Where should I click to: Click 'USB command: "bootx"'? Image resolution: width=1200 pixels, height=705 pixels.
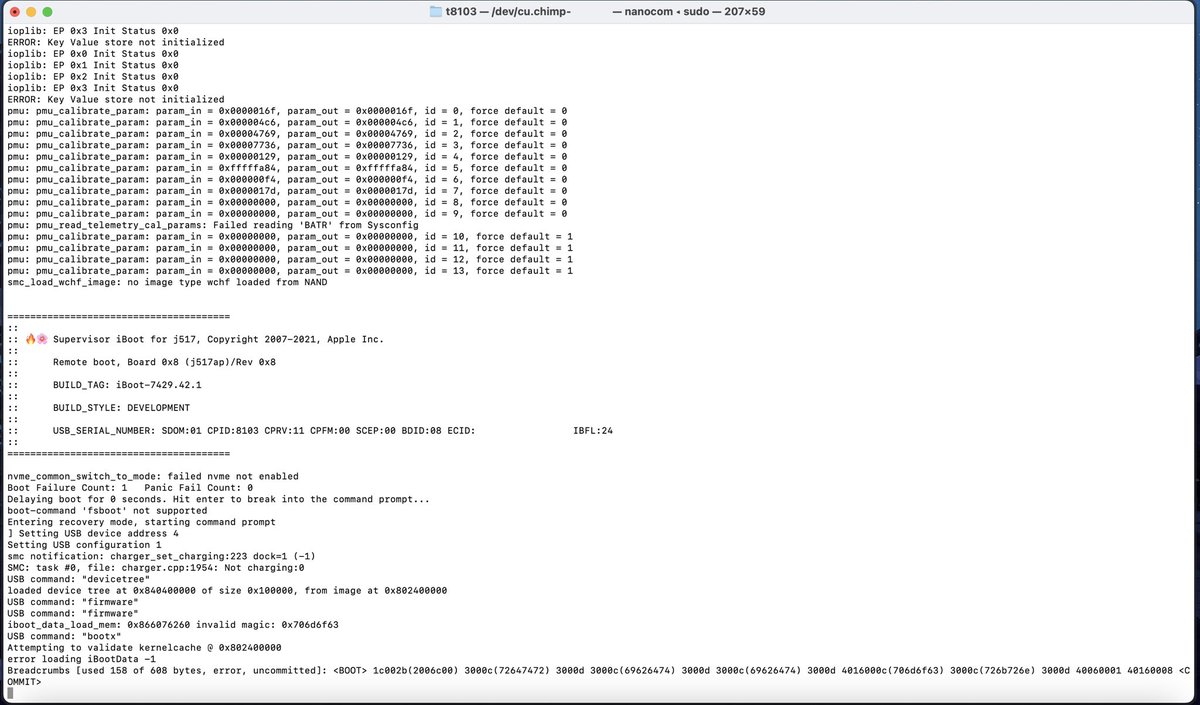[x=64, y=636]
